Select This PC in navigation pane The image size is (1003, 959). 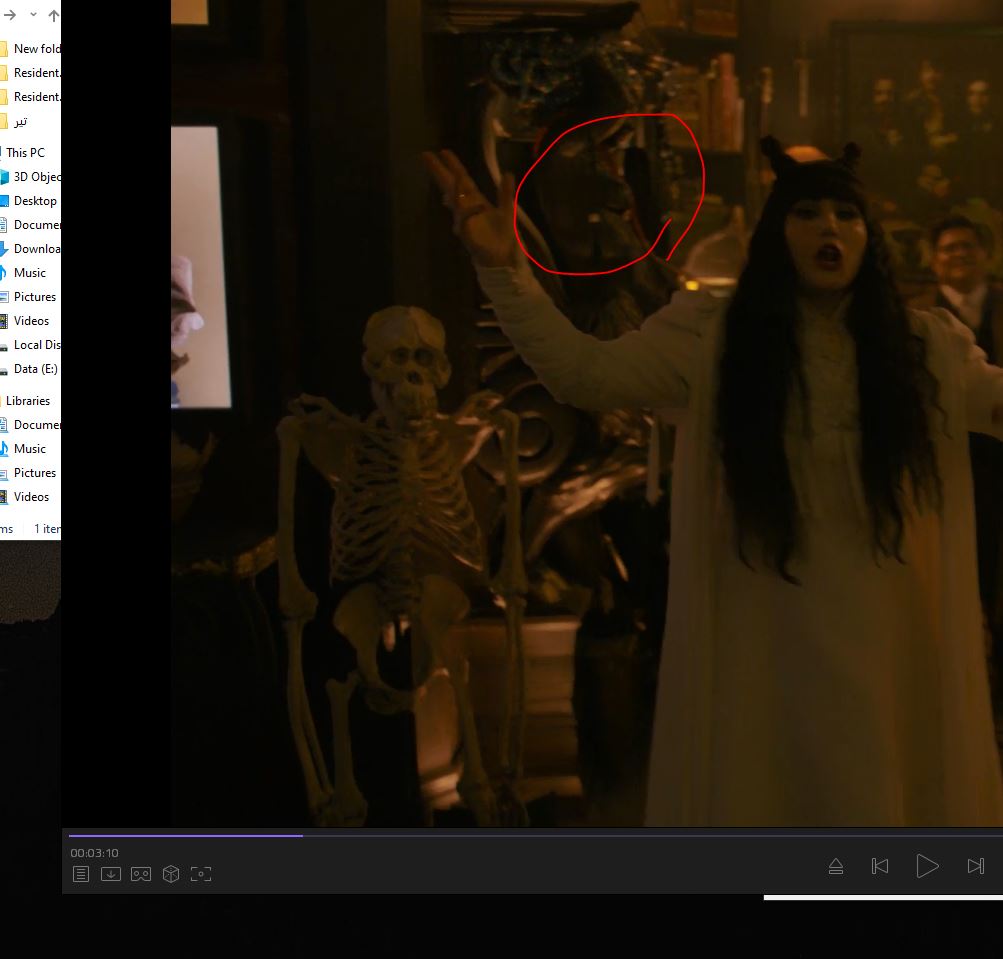point(25,153)
